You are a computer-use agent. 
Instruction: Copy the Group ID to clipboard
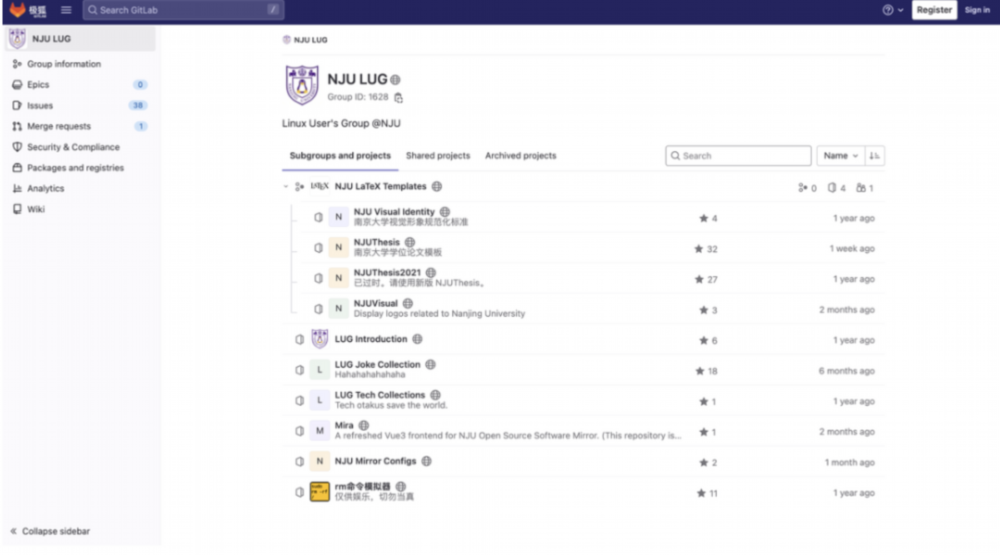[399, 98]
